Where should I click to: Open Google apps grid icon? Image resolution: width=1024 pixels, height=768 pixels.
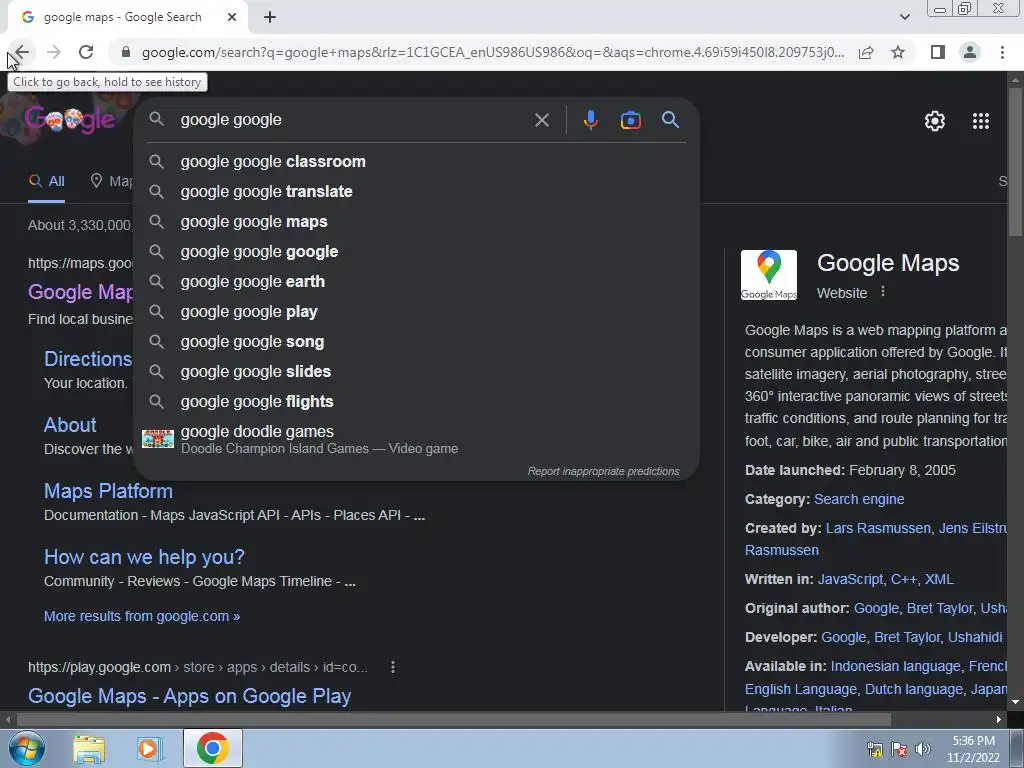(981, 121)
